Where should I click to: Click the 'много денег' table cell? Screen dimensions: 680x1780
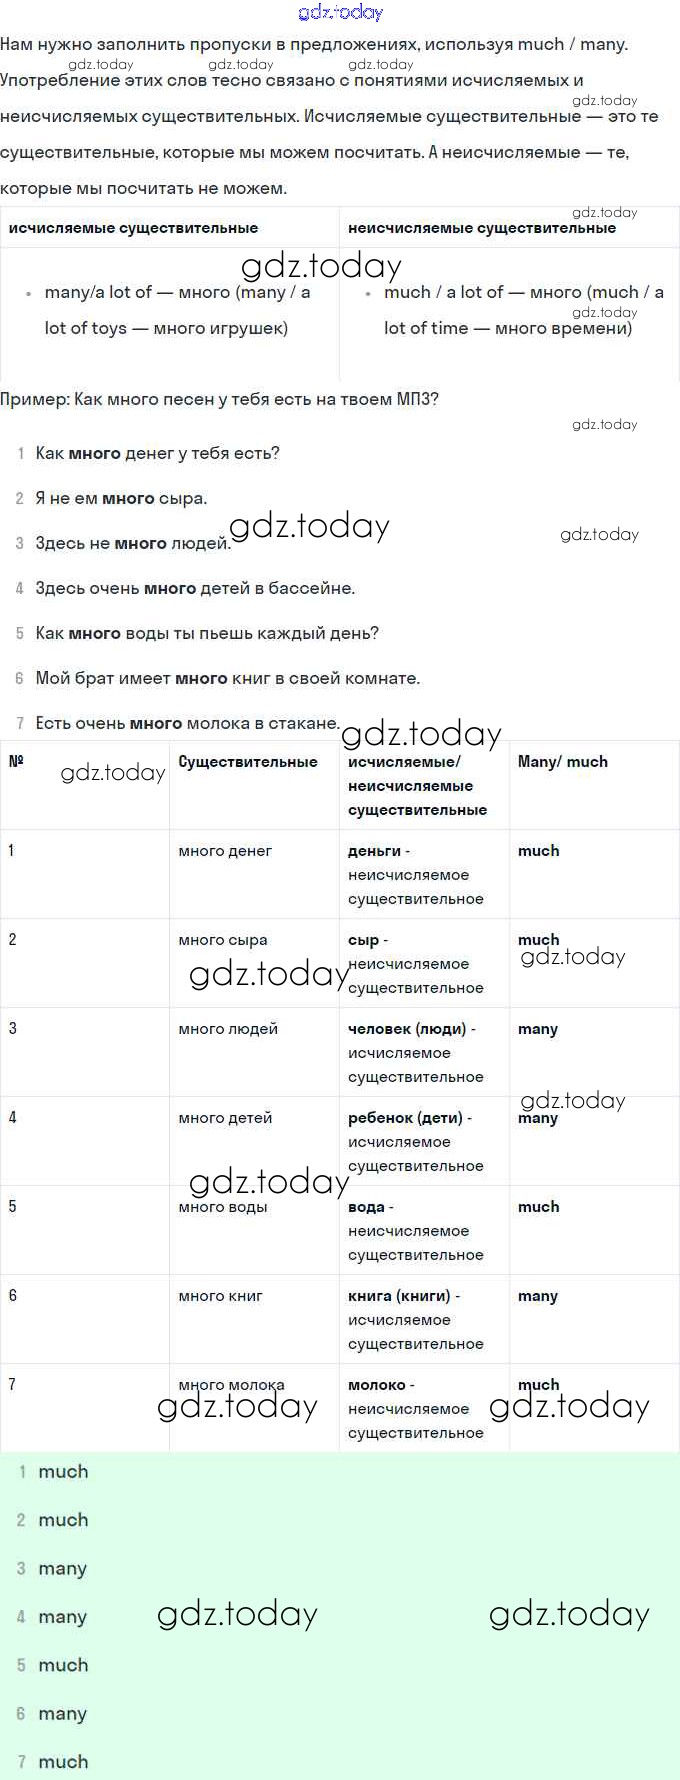click(x=225, y=851)
